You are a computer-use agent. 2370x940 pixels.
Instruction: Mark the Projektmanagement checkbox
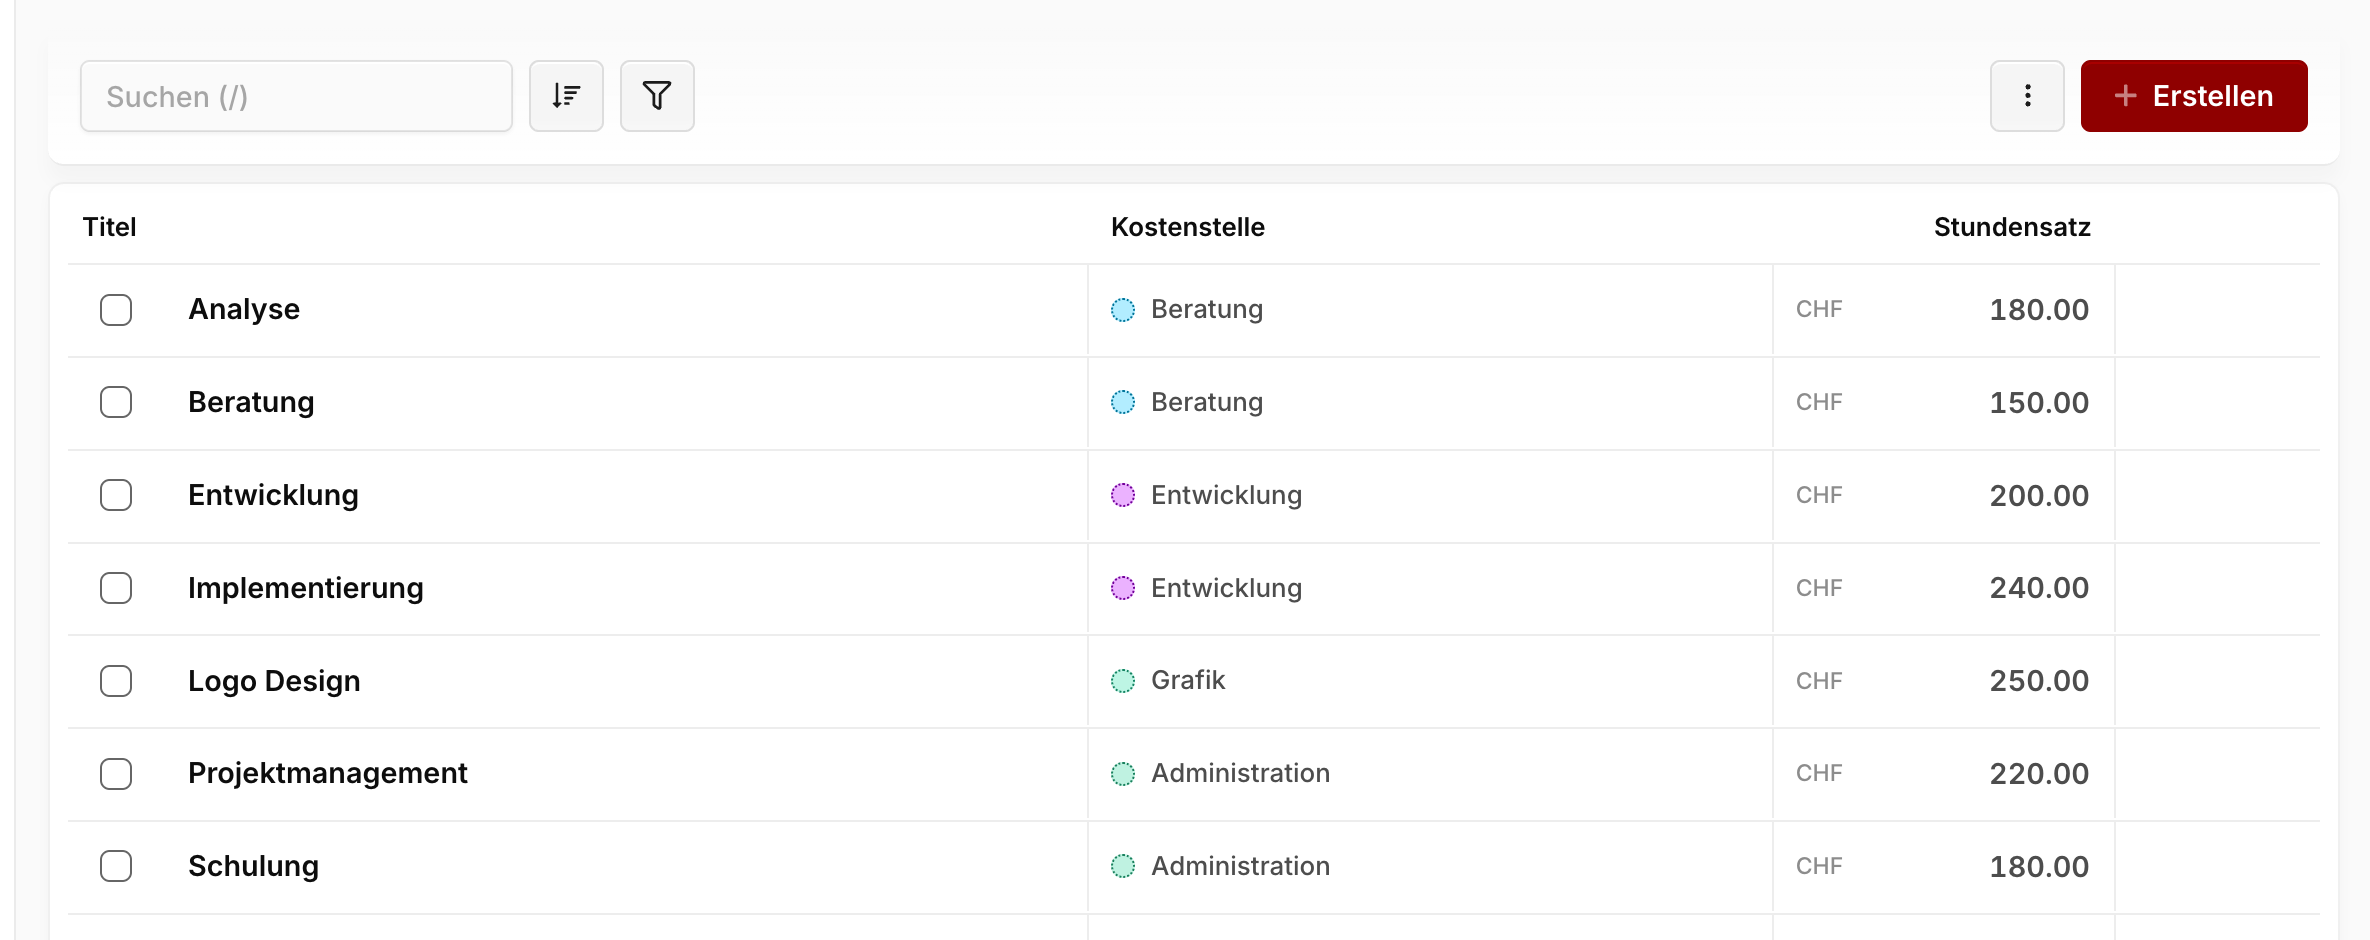[116, 774]
